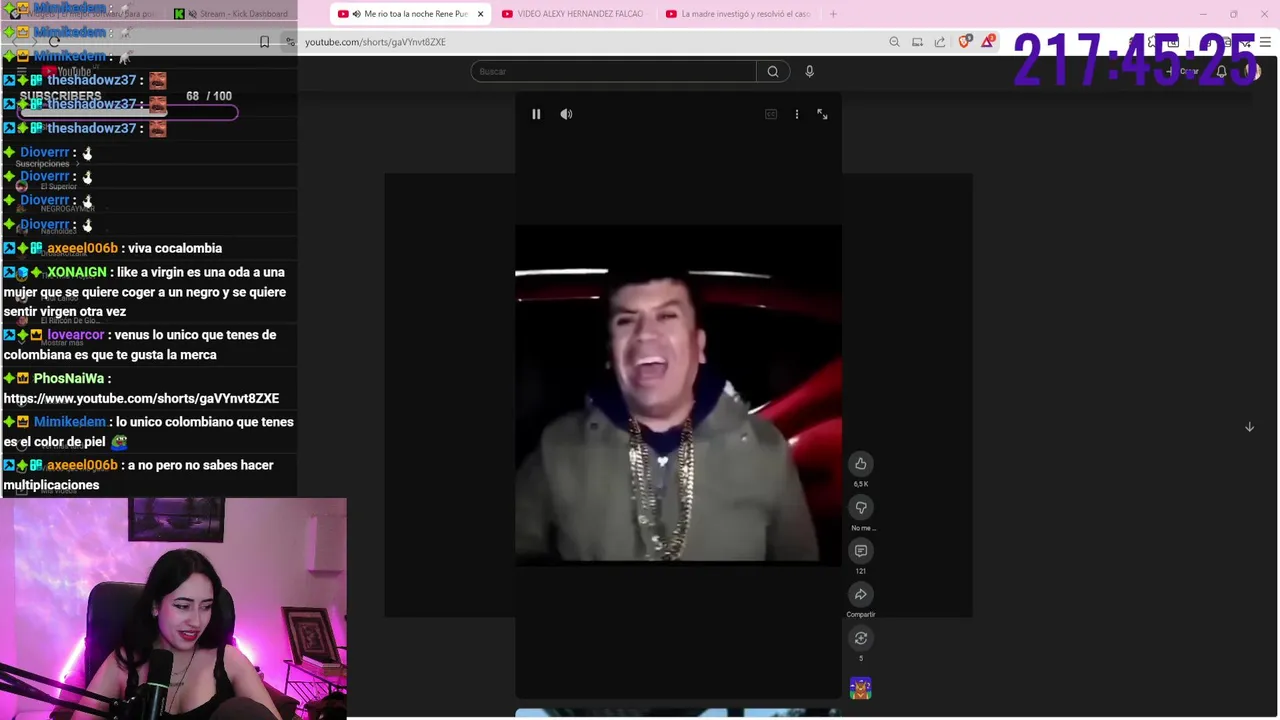This screenshot has height=720, width=1280.
Task: Share this page from the address bar
Action: [x=940, y=42]
